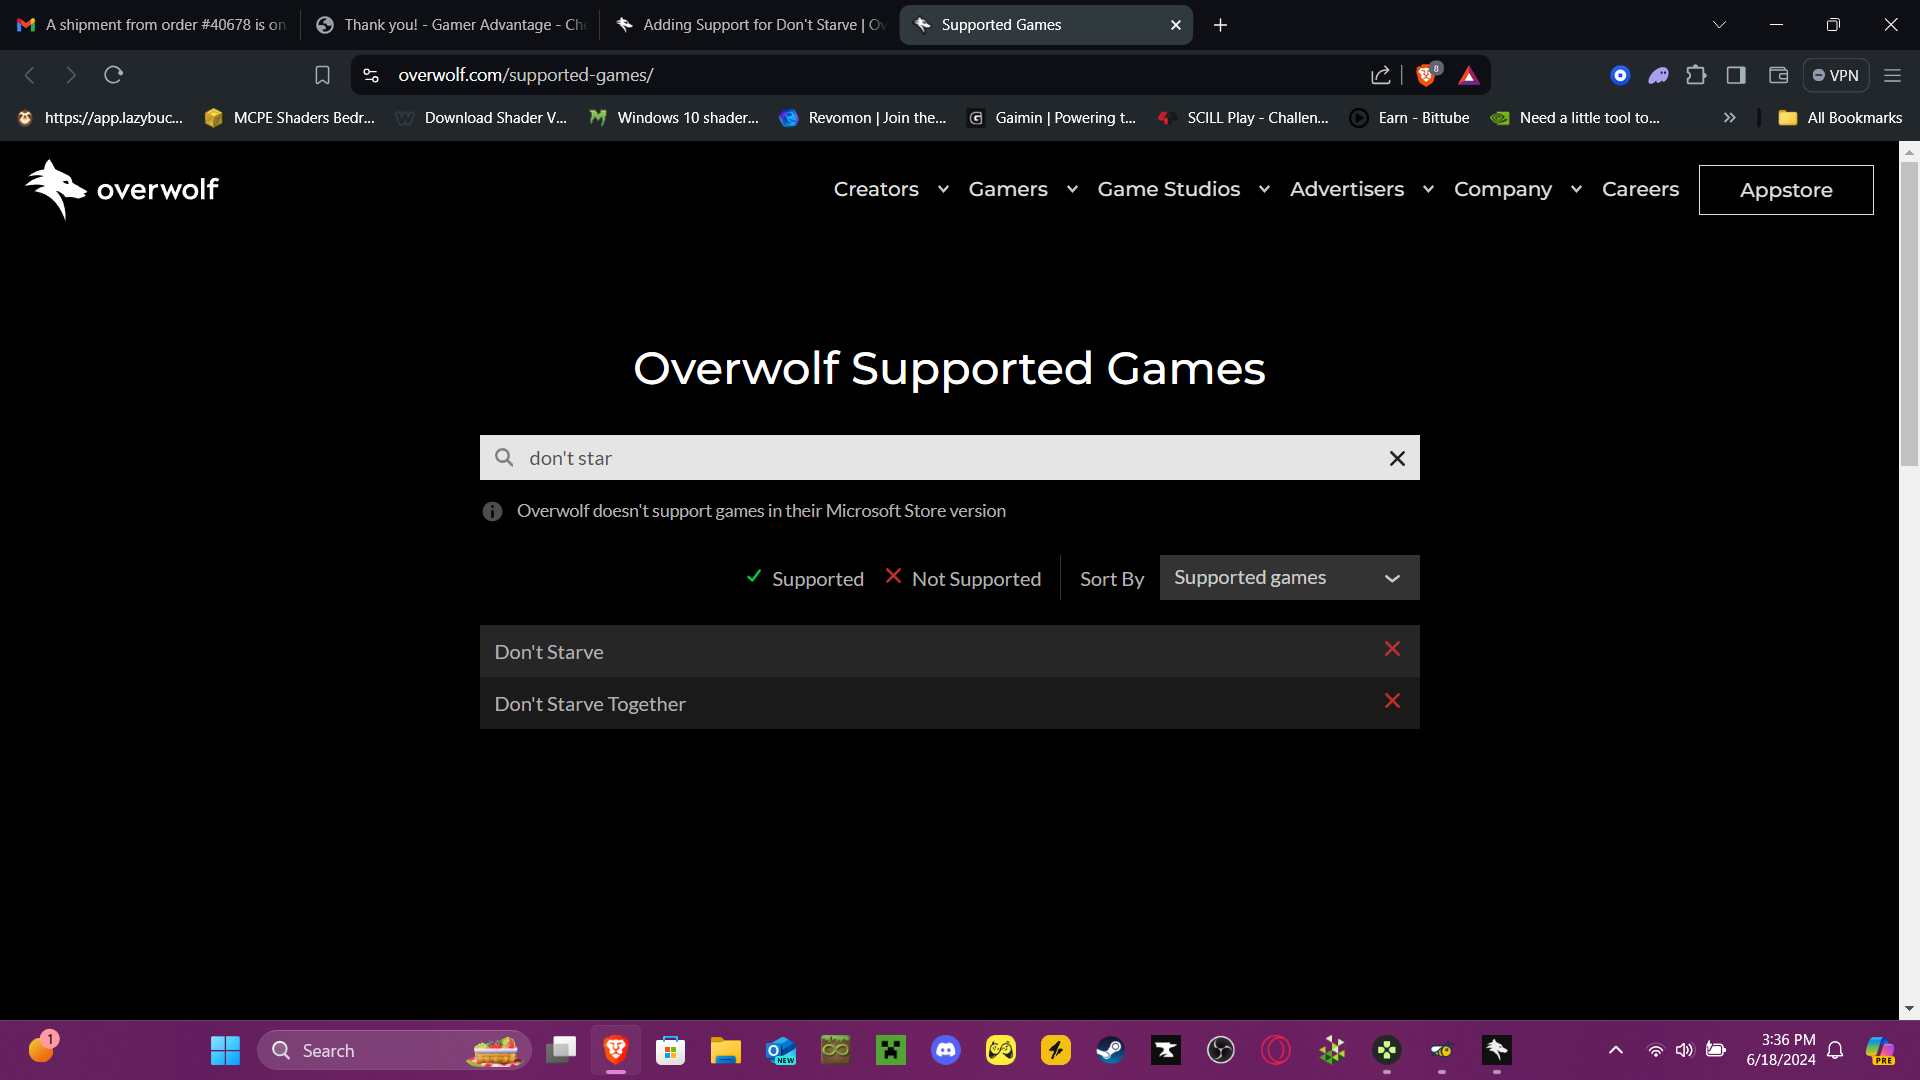Screen dimensions: 1920x1080
Task: Switch to Gmail shipment order tab
Action: point(152,25)
